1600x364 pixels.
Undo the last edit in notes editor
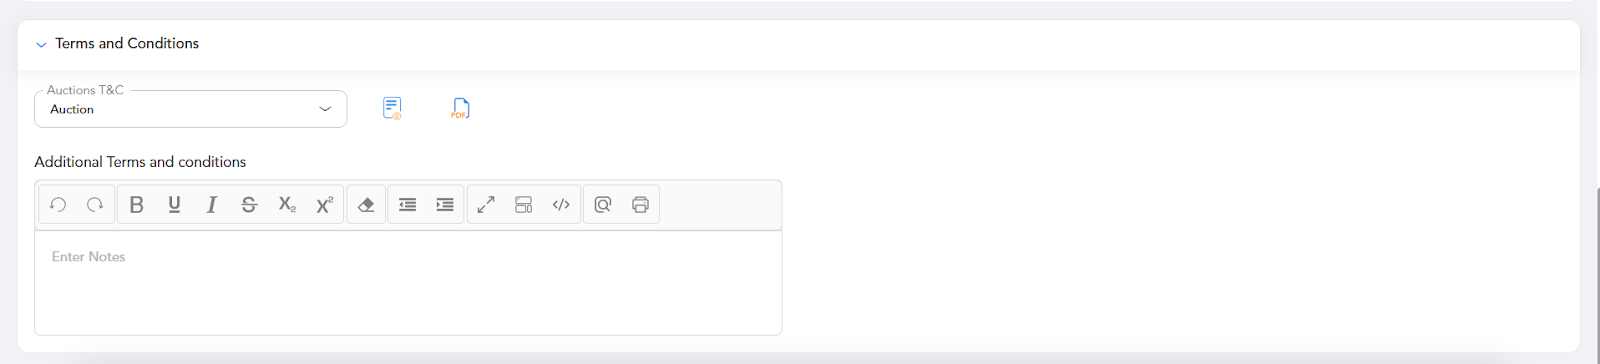tap(58, 205)
